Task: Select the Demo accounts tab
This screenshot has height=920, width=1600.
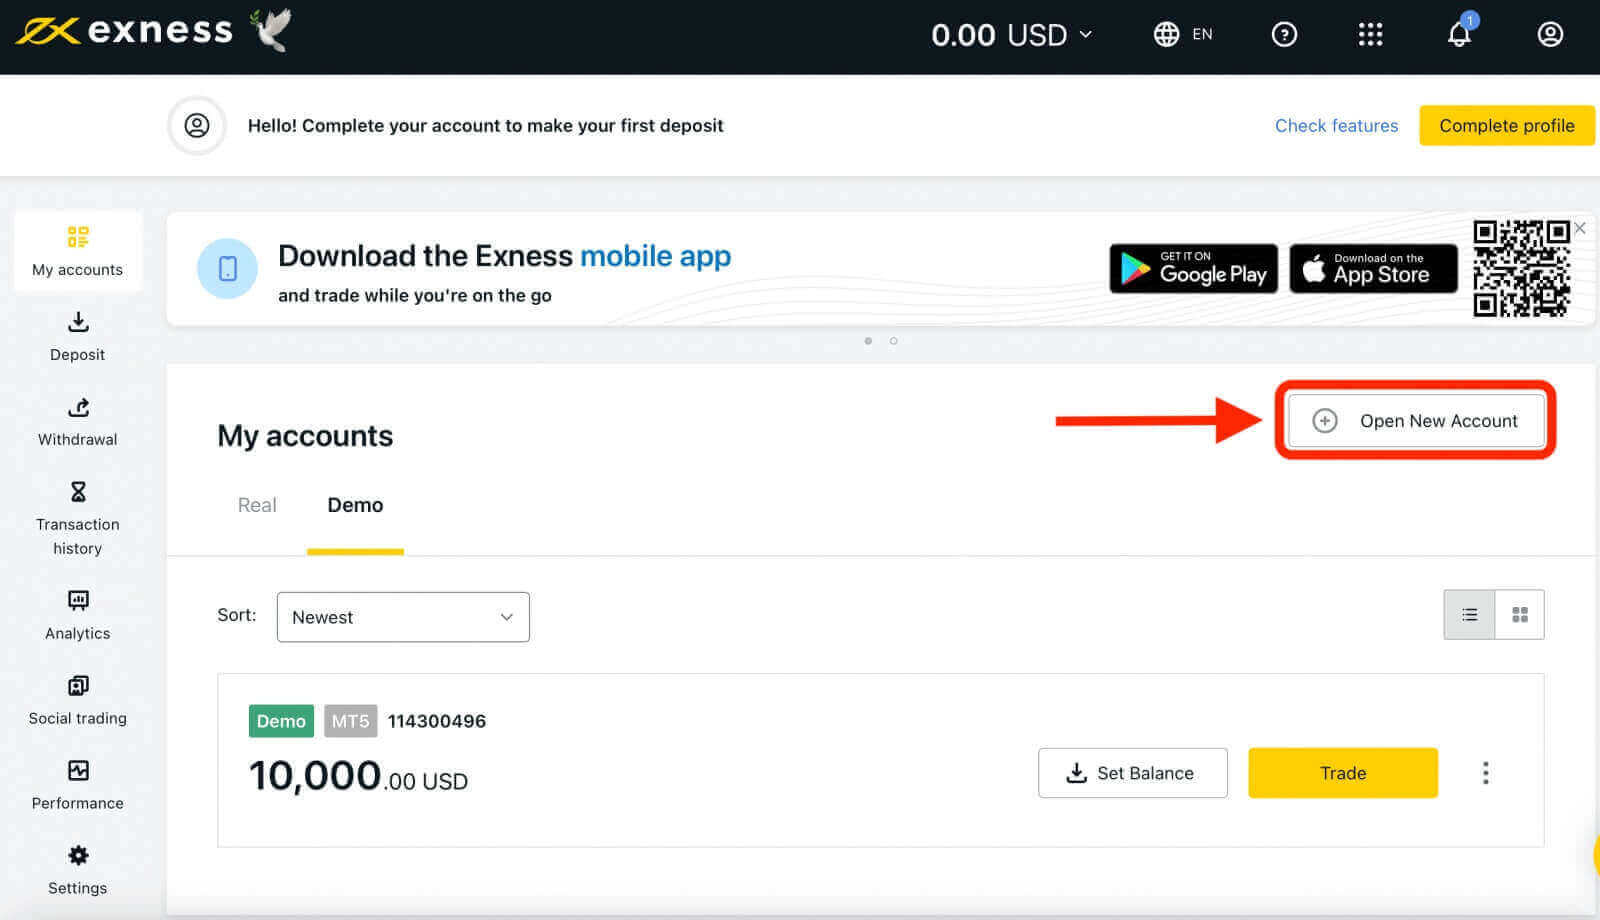Action: click(x=355, y=505)
